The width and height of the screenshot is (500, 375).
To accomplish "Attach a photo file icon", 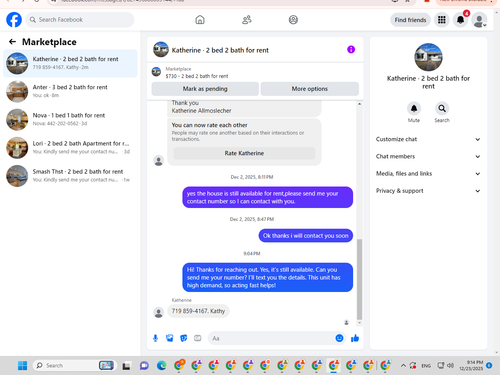I will 170,338.
